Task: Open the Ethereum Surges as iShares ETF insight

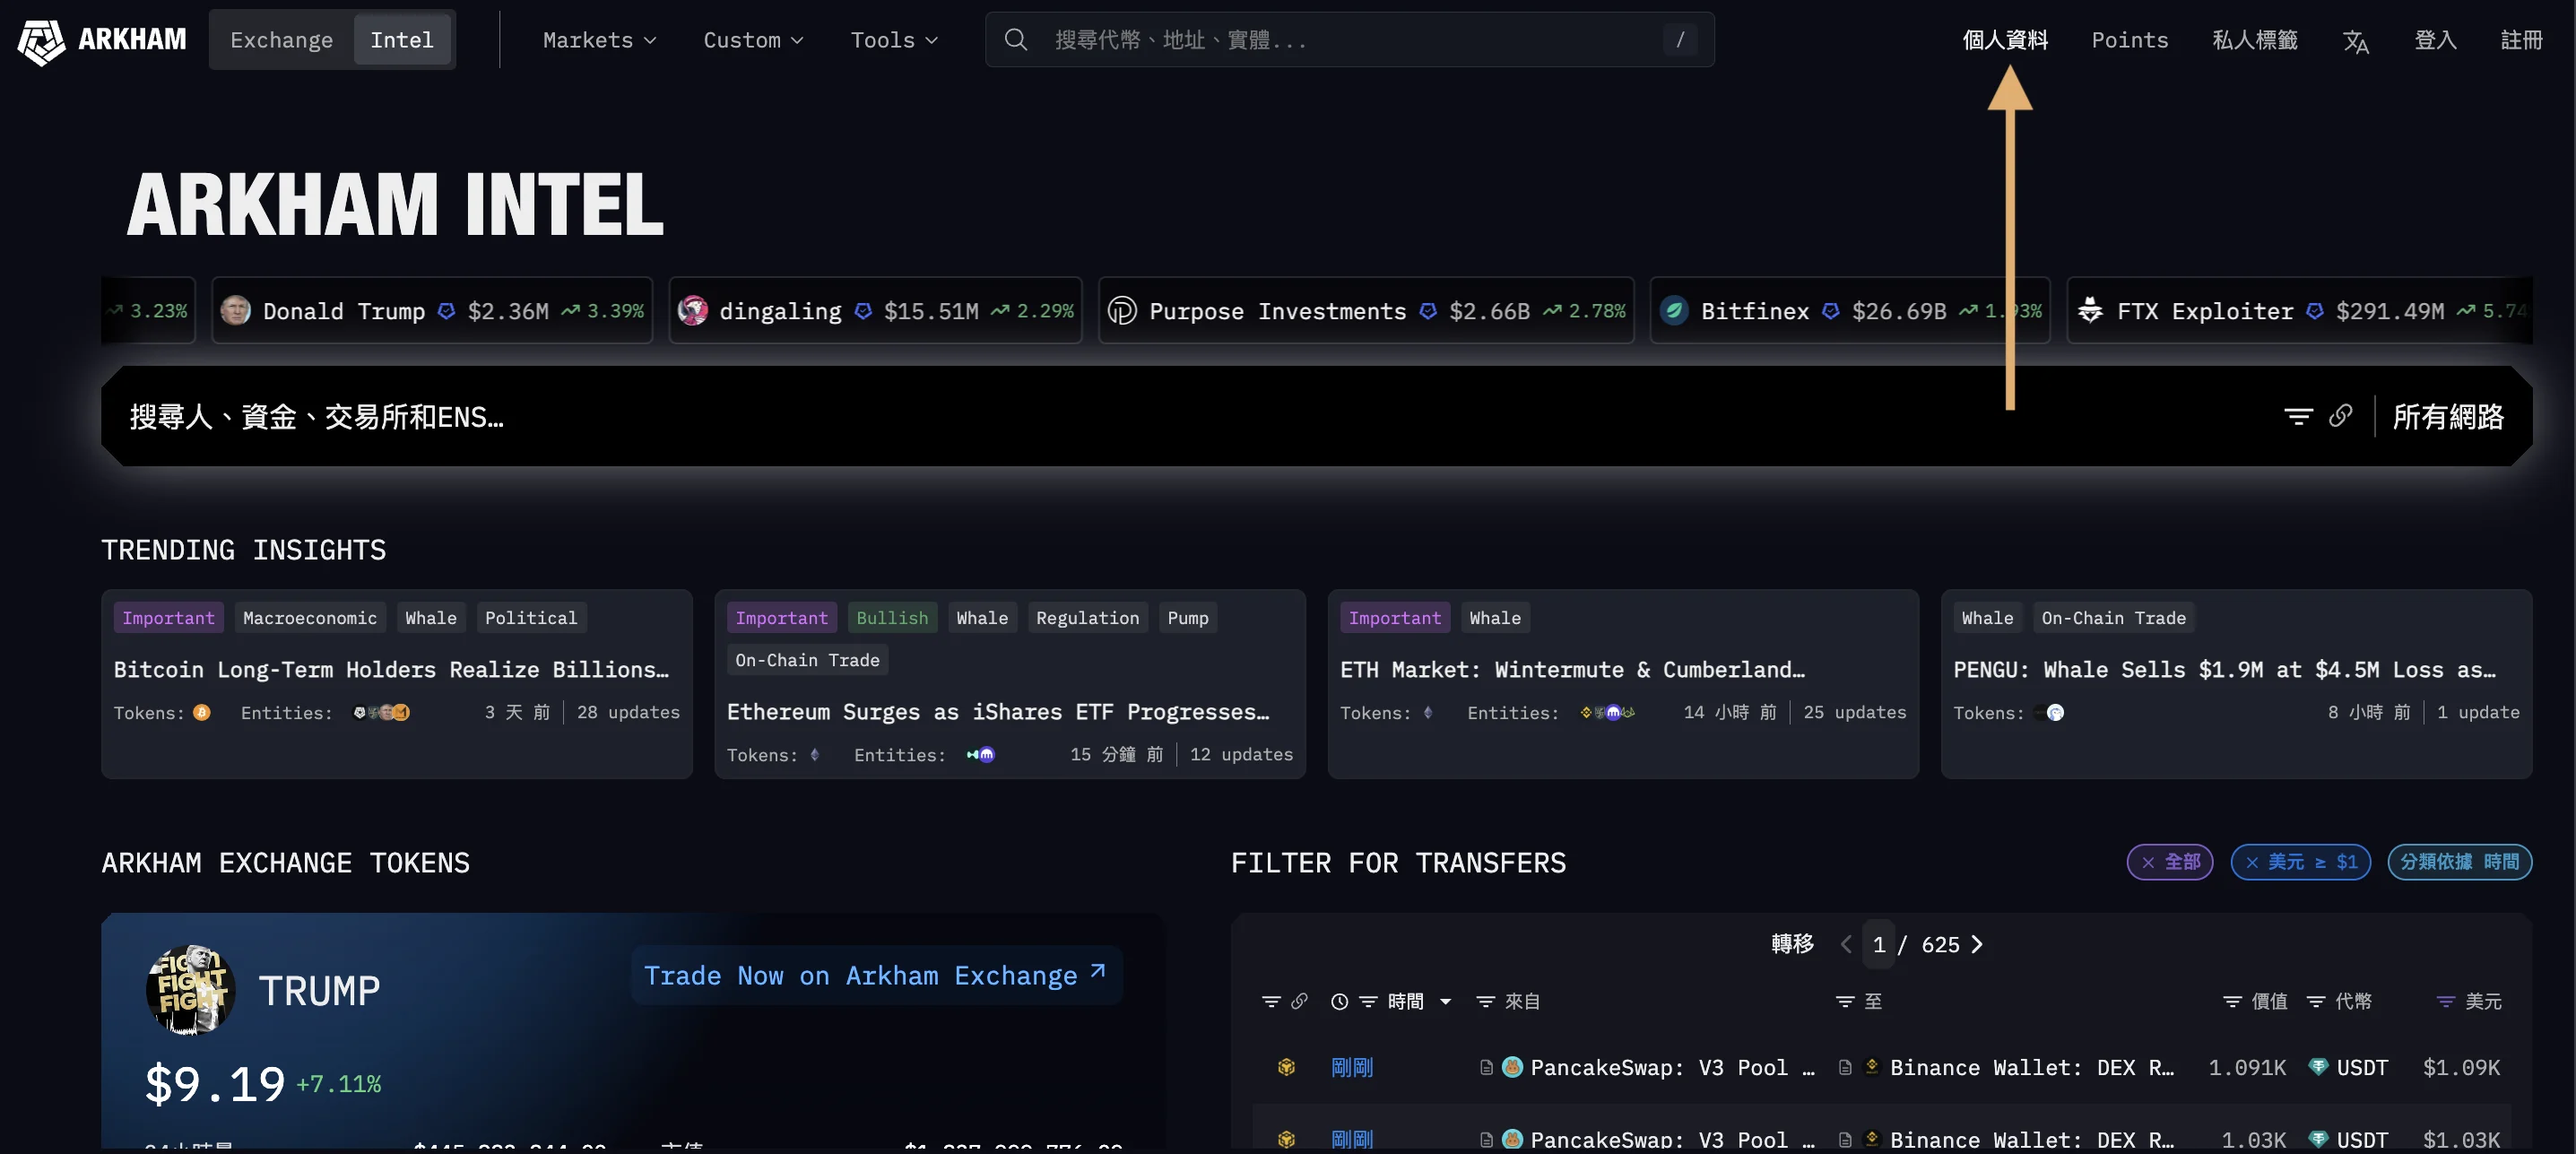Action: [x=998, y=711]
